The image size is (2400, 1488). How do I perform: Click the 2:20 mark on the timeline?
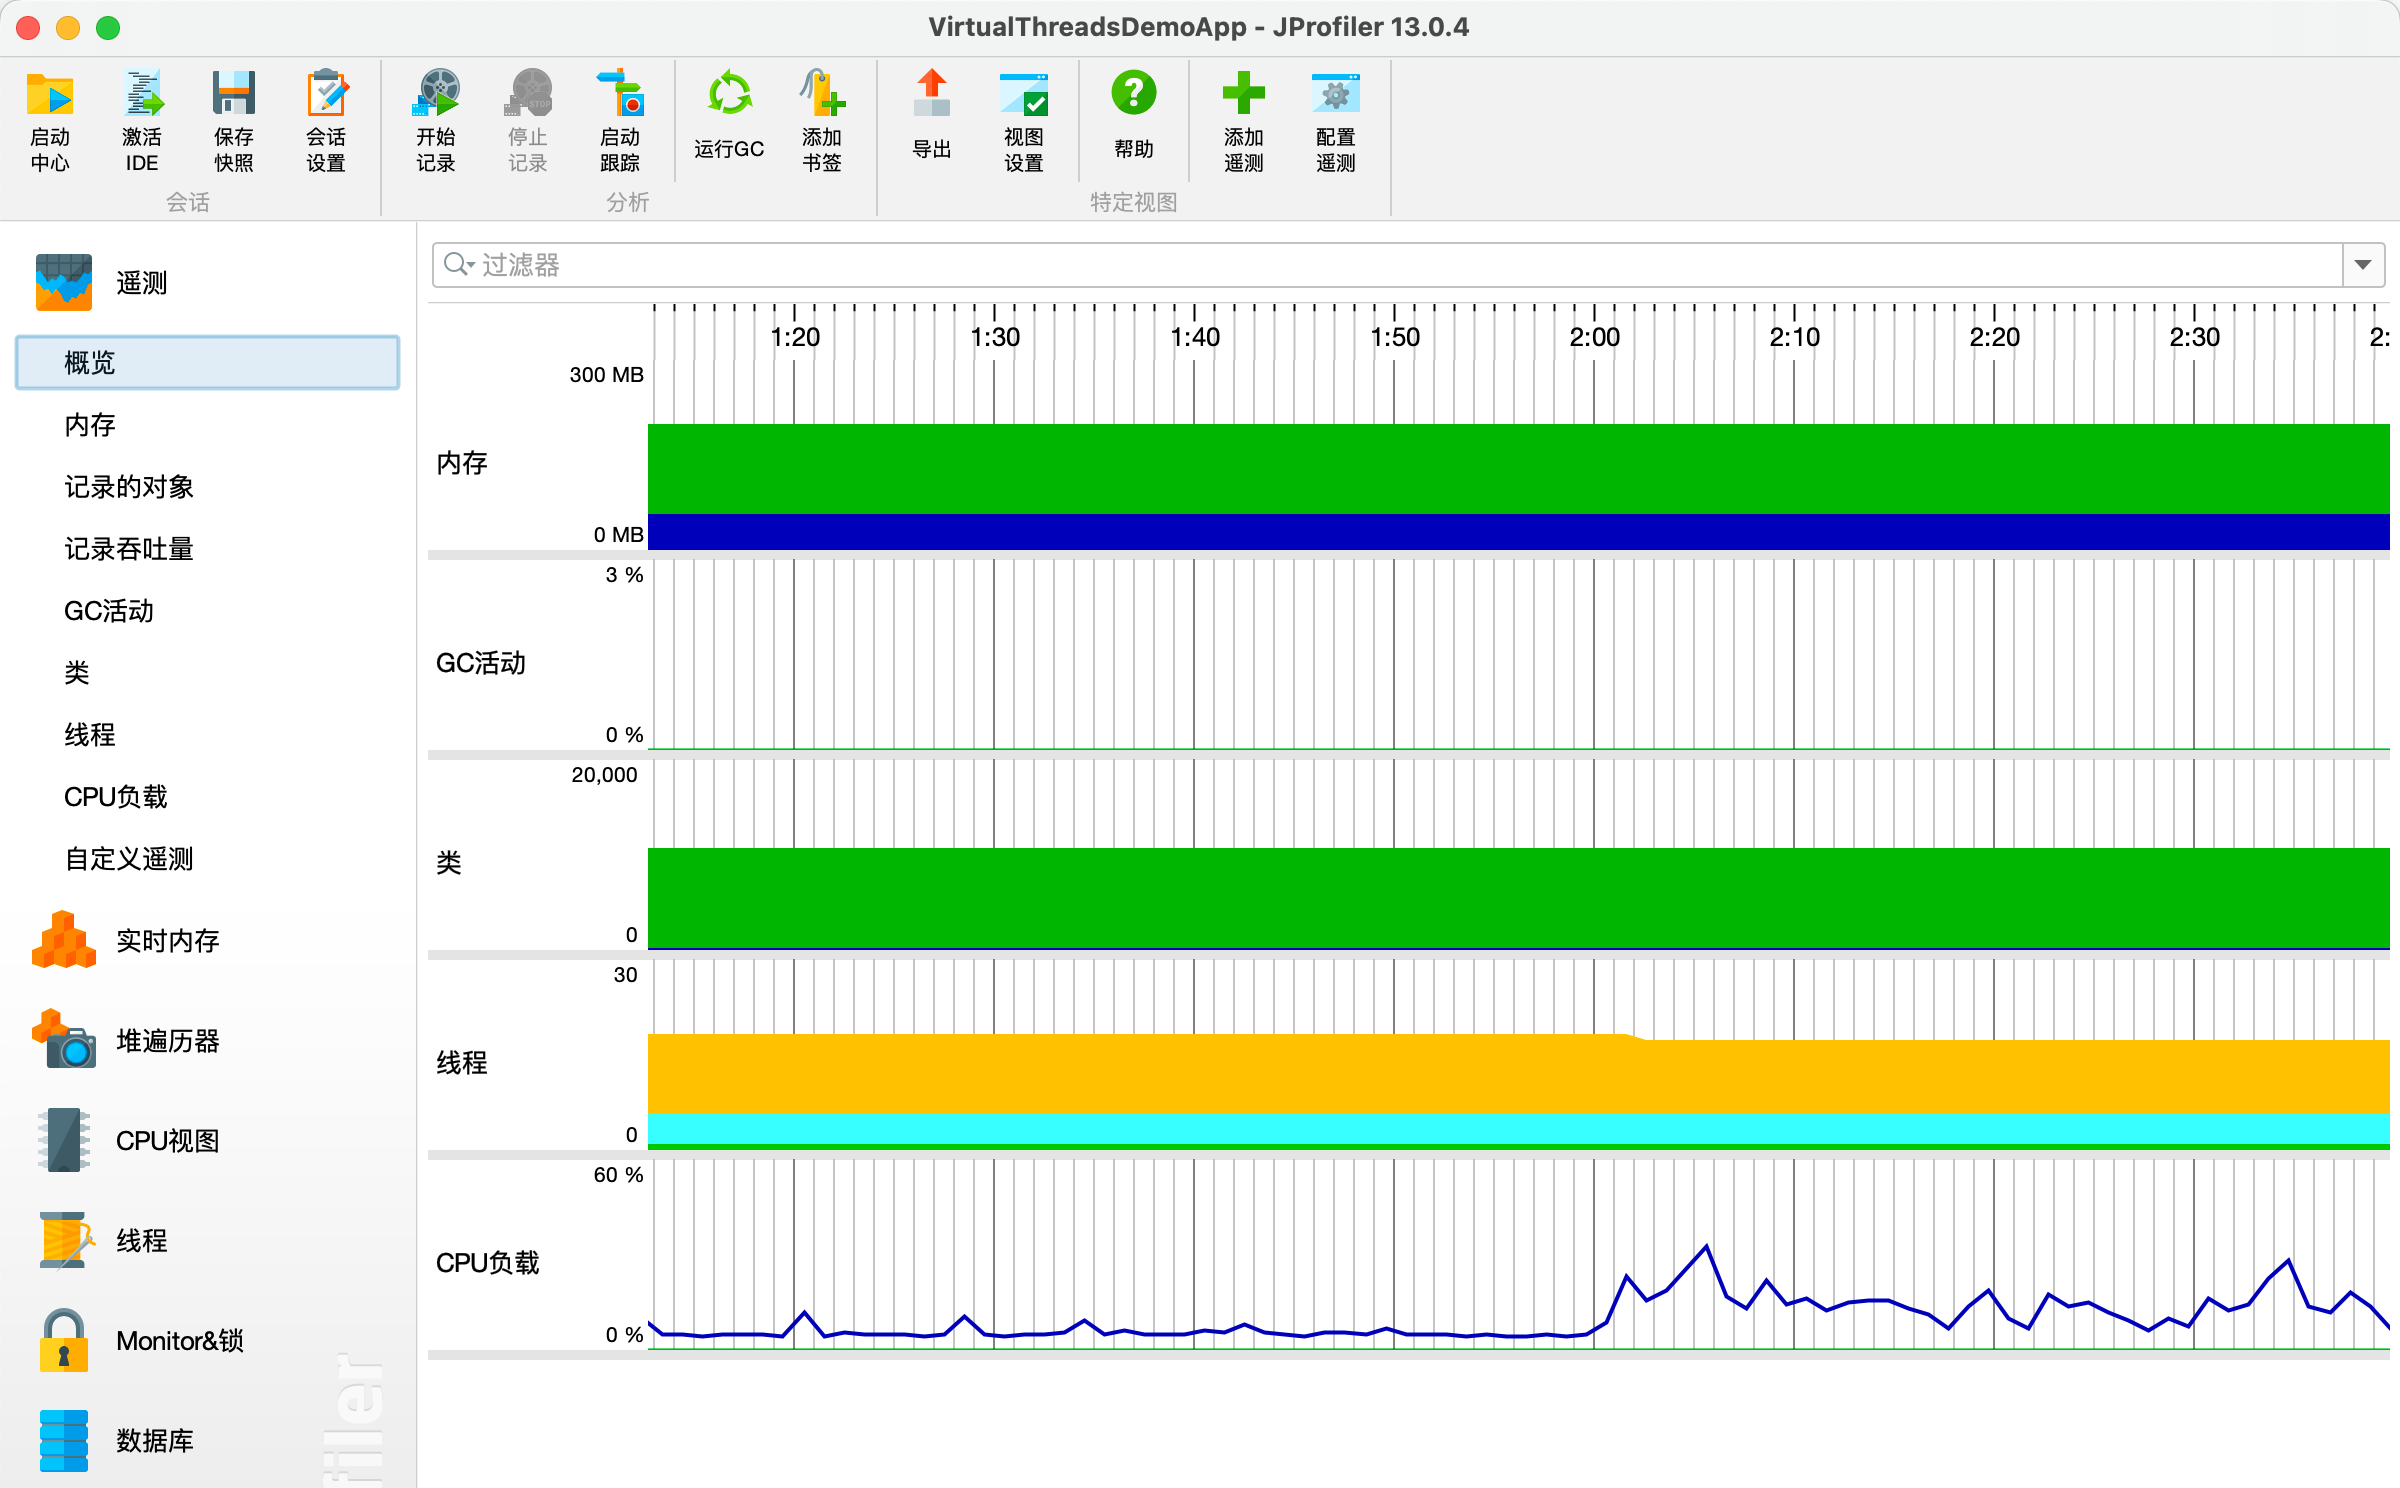(1994, 337)
